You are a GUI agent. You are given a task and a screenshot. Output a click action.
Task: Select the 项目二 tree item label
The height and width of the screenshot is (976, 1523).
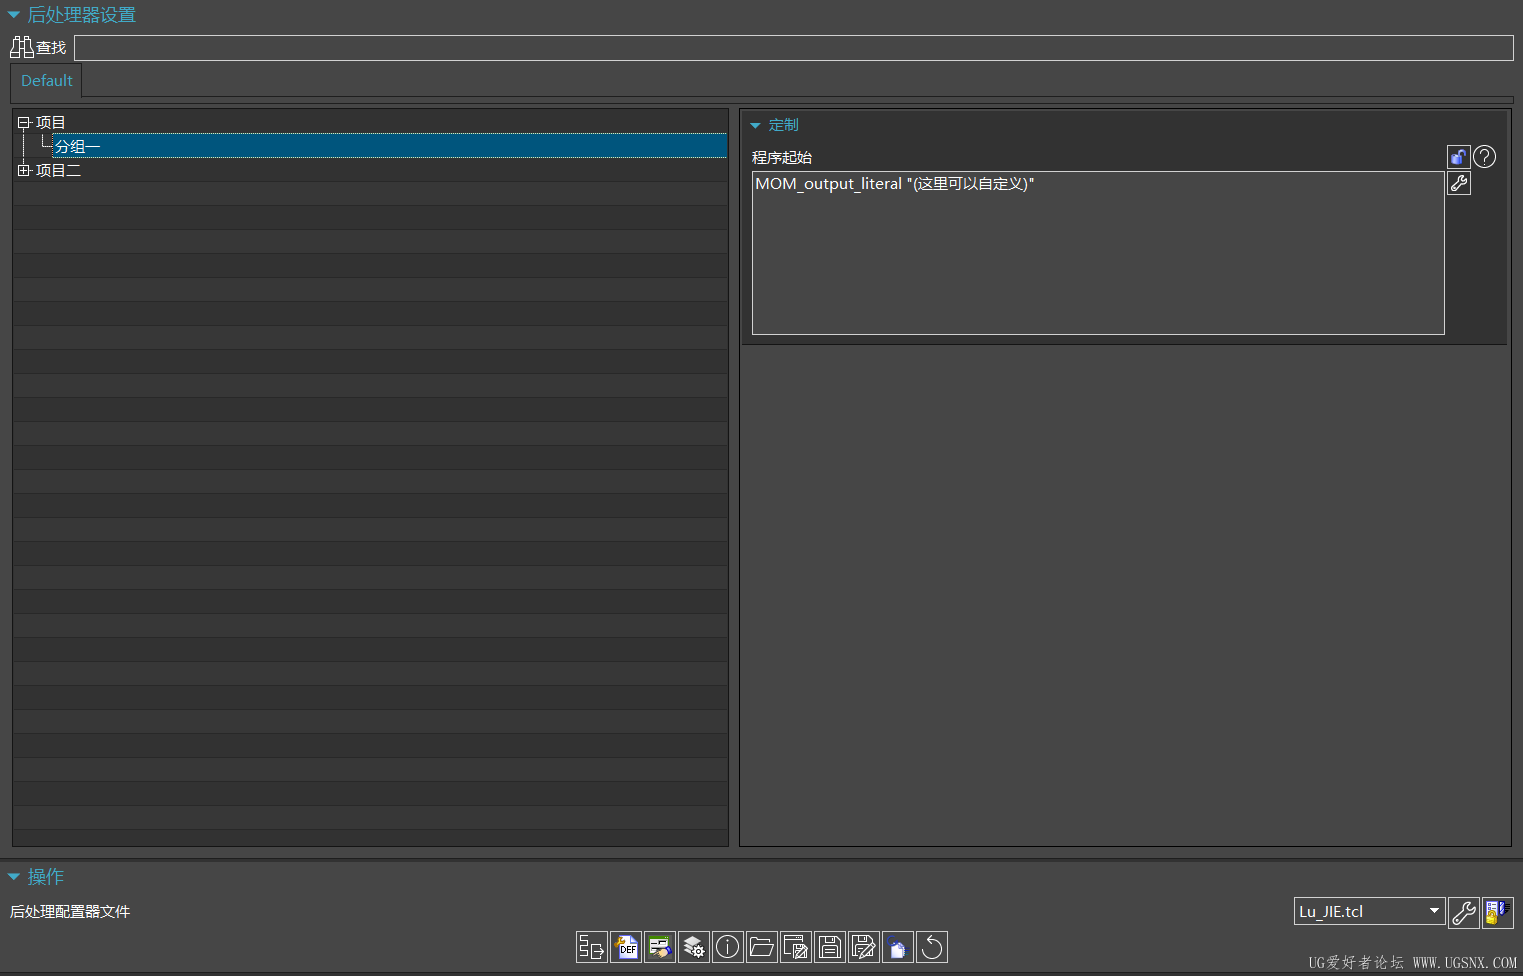[58, 171]
